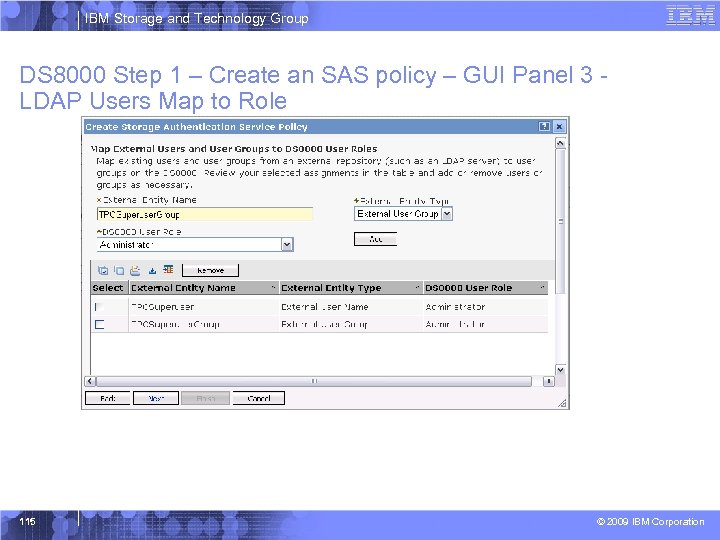Click the Next button
The image size is (720, 540).
156,398
